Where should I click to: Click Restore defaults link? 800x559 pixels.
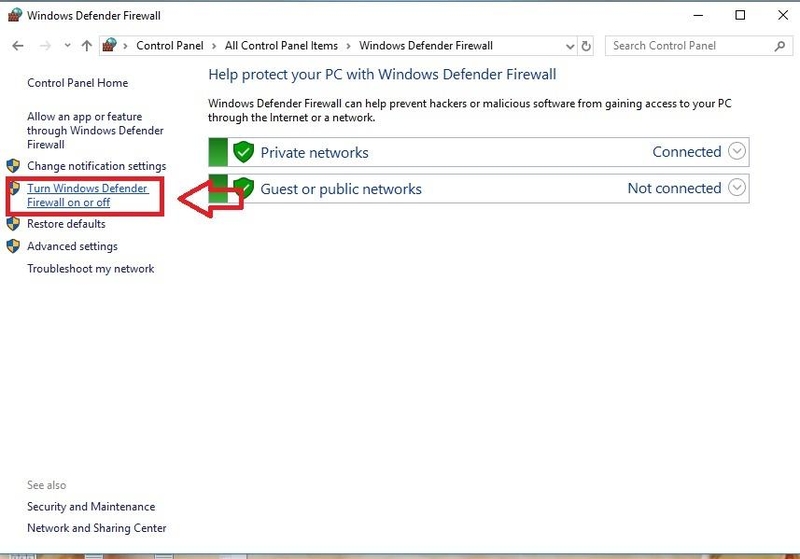click(x=66, y=224)
